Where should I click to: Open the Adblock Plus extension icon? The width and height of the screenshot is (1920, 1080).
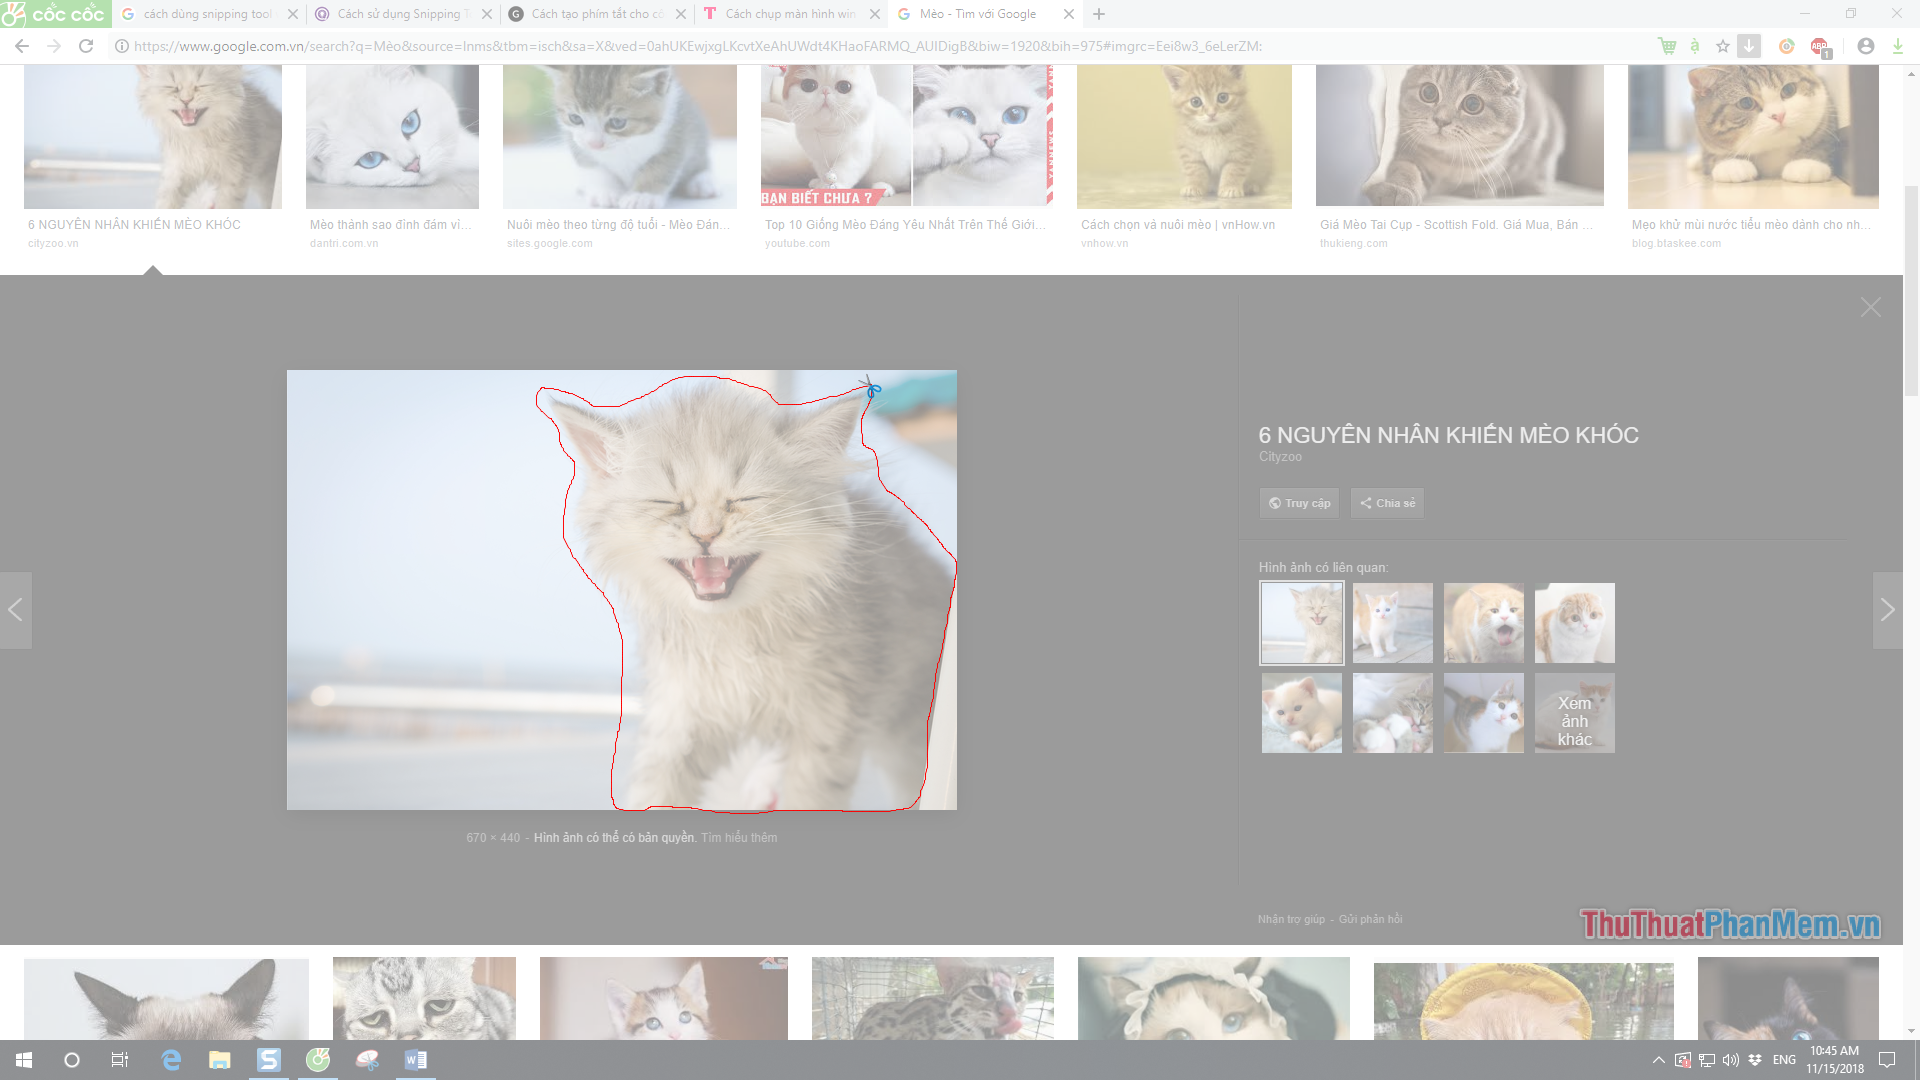(1819, 46)
